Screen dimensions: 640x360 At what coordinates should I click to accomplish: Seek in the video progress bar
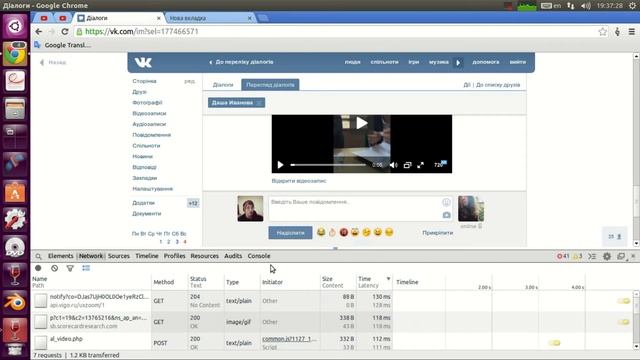pyautogui.click(x=328, y=165)
